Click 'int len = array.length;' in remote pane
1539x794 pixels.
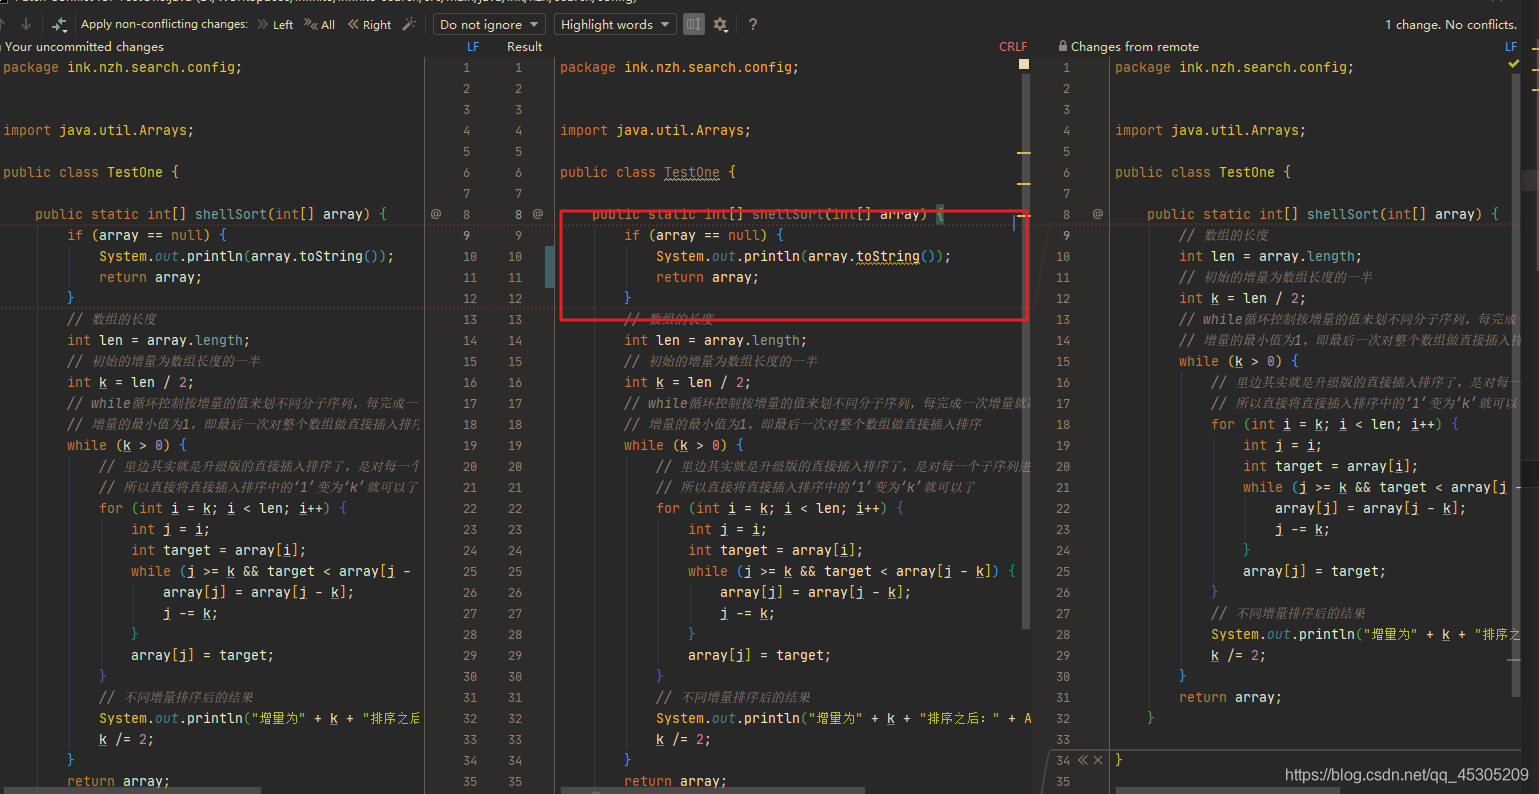pyautogui.click(x=1270, y=256)
